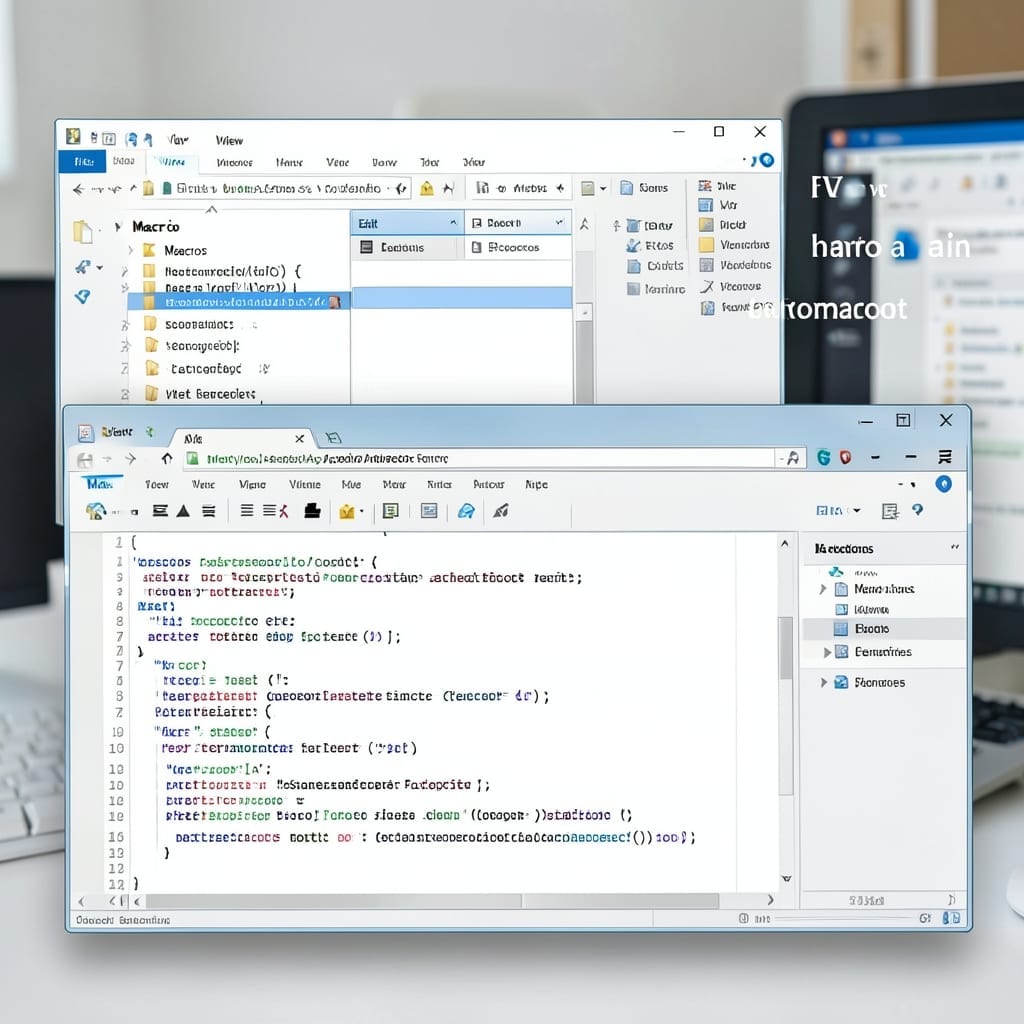
Task: Open the Nipe menu in the lower editor
Action: [x=536, y=485]
